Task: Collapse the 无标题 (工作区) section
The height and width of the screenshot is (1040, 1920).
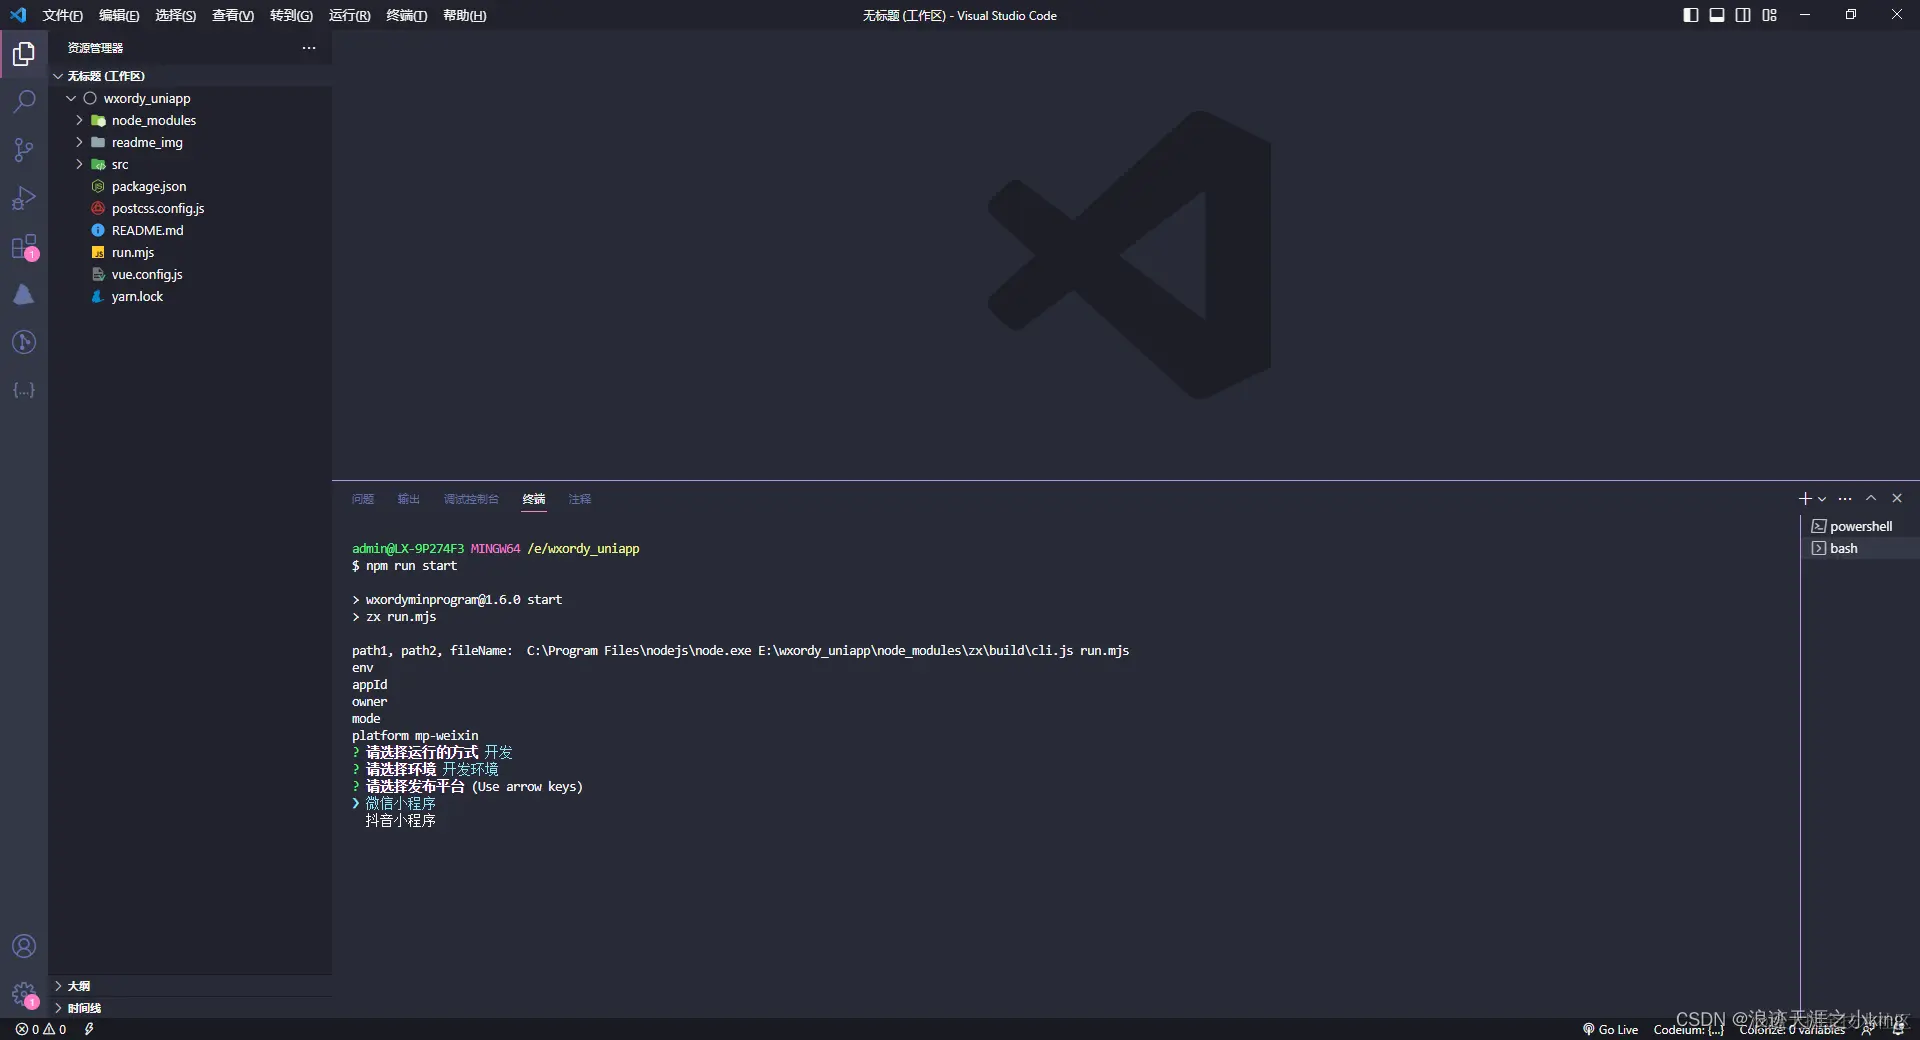Action: tap(190, 76)
